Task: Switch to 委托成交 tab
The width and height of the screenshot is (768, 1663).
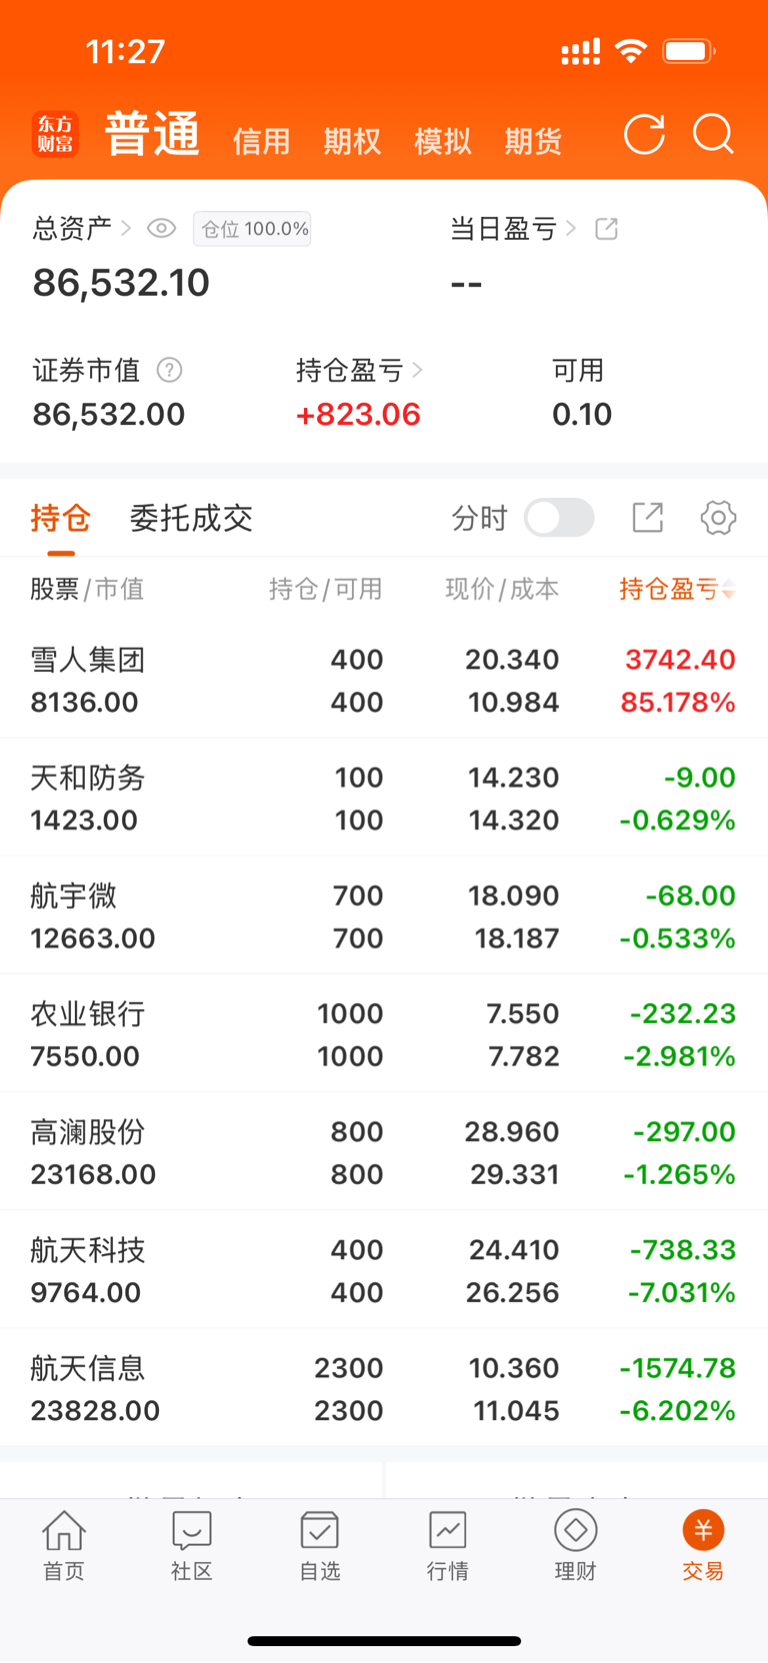Action: [191, 518]
